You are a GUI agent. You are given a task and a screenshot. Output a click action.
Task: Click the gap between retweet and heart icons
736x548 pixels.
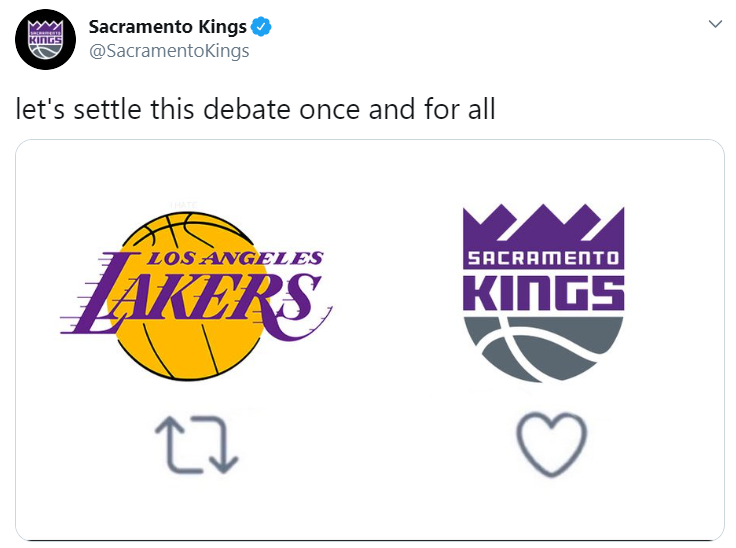tap(375, 444)
